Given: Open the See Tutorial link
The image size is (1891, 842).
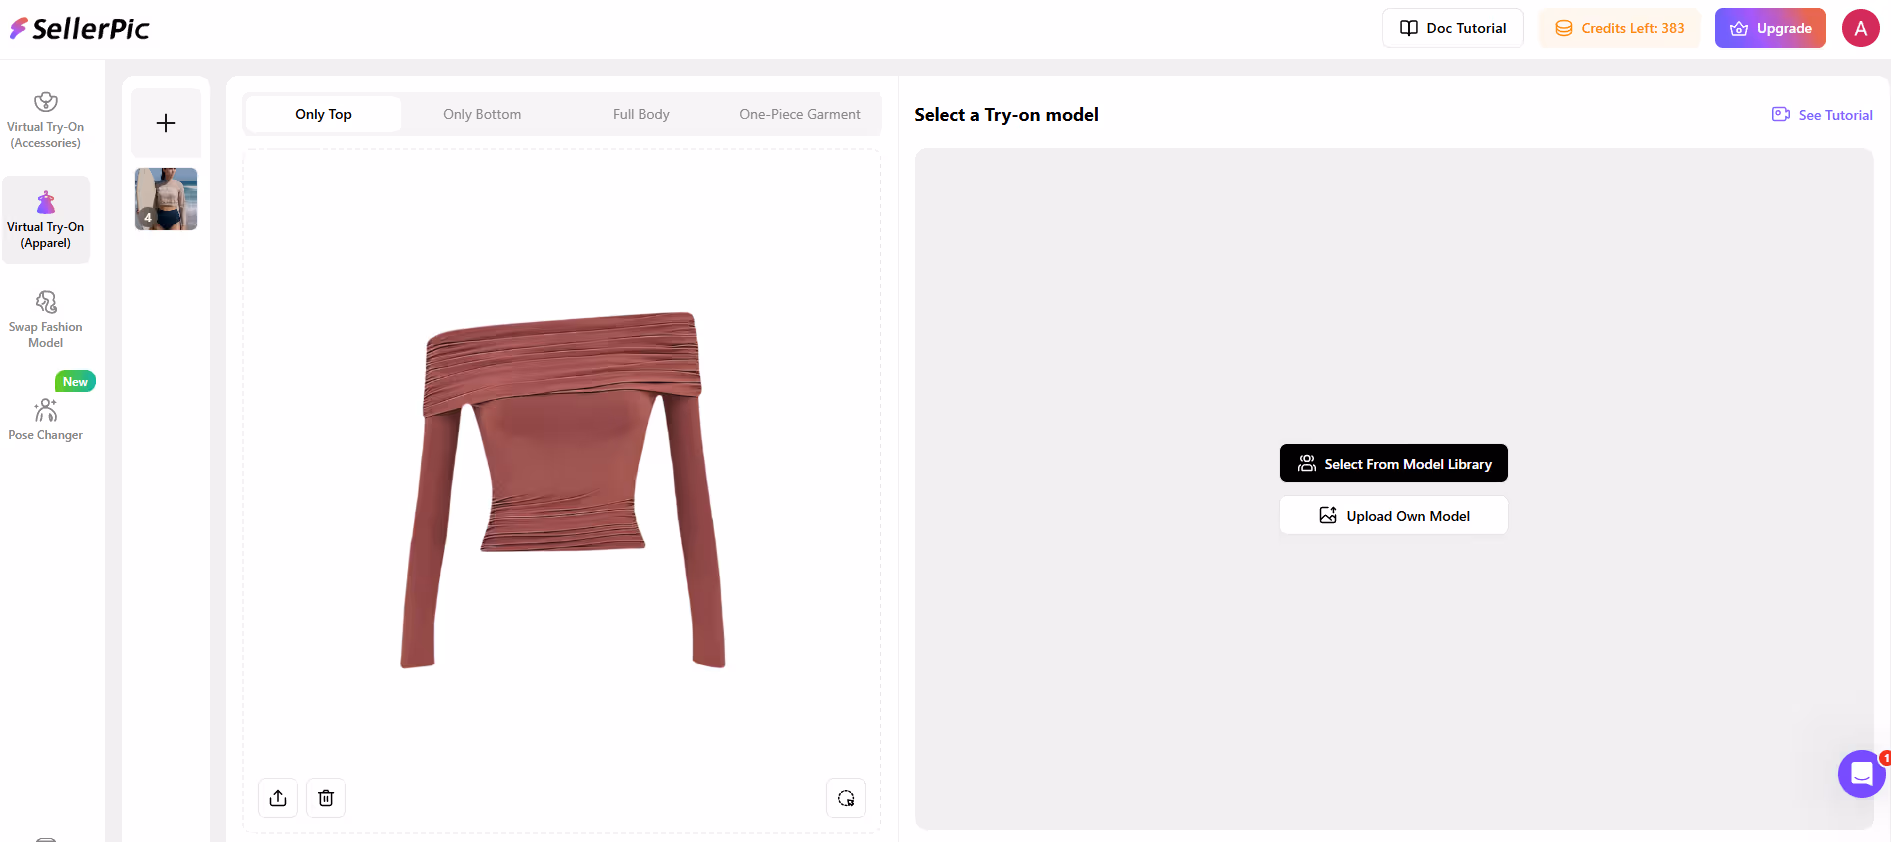Looking at the screenshot, I should pyautogui.click(x=1822, y=115).
